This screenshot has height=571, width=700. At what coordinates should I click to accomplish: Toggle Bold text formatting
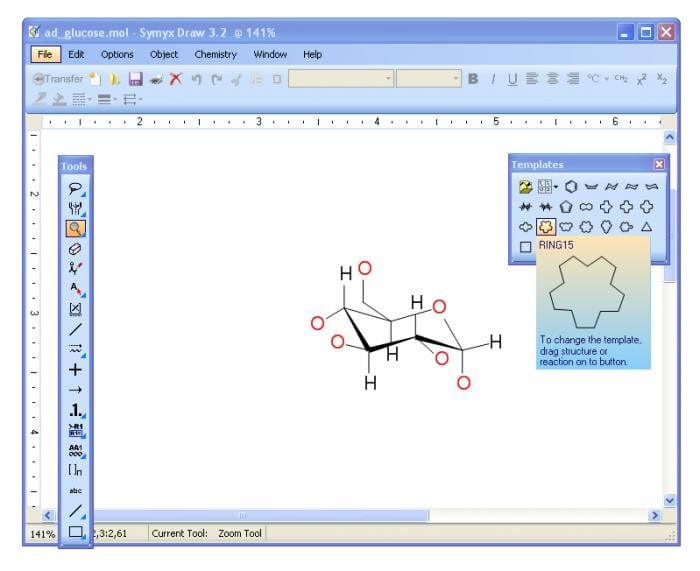(473, 78)
